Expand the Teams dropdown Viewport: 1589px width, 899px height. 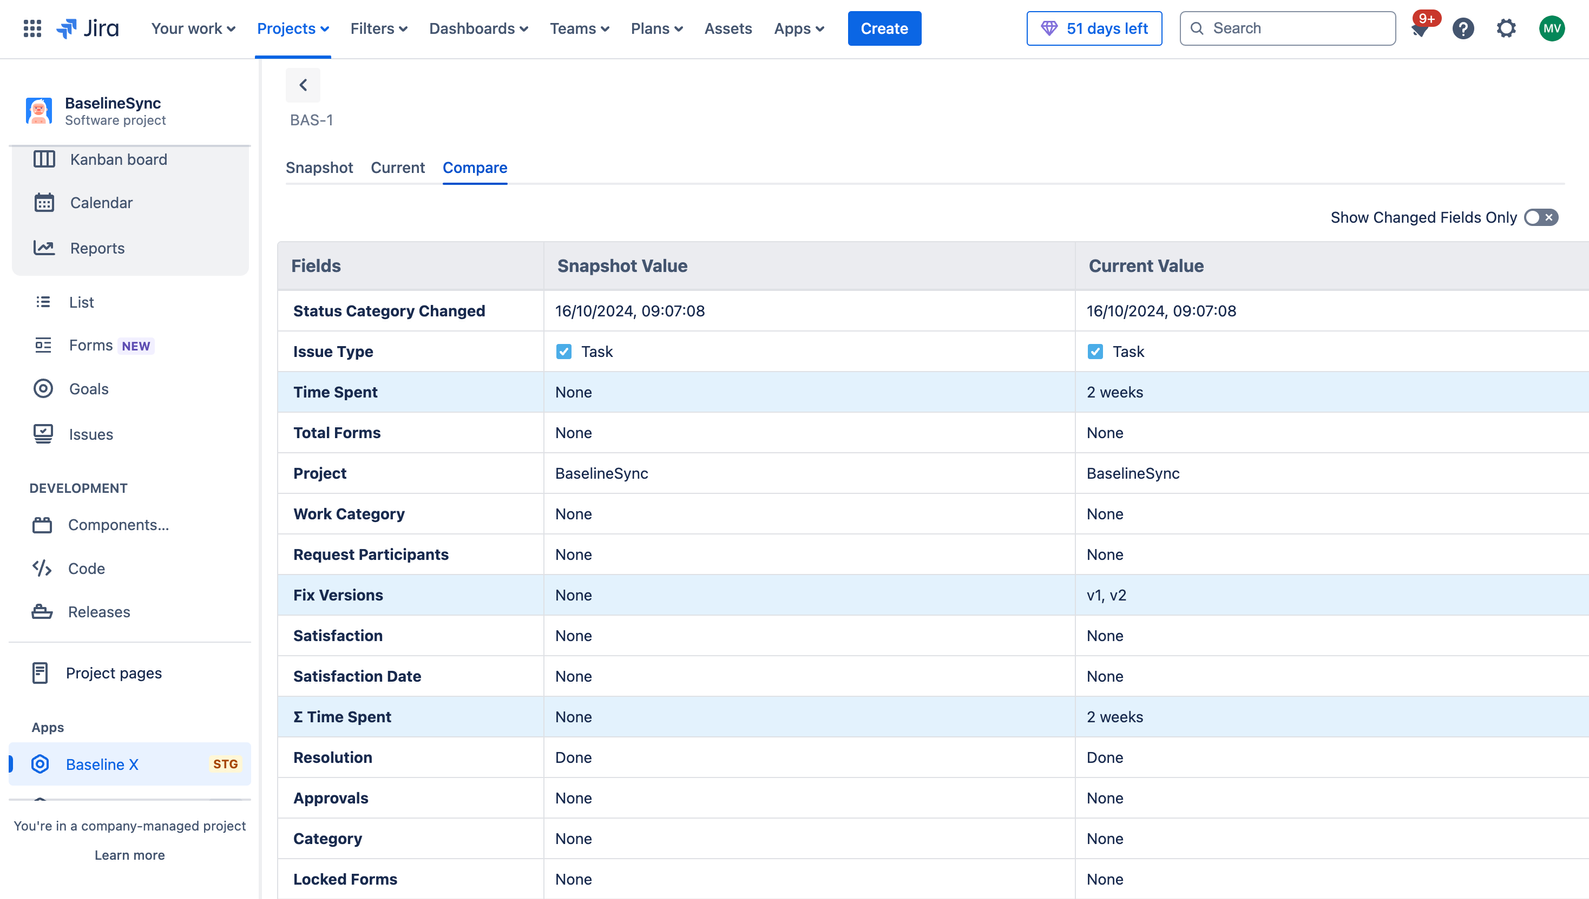click(579, 28)
